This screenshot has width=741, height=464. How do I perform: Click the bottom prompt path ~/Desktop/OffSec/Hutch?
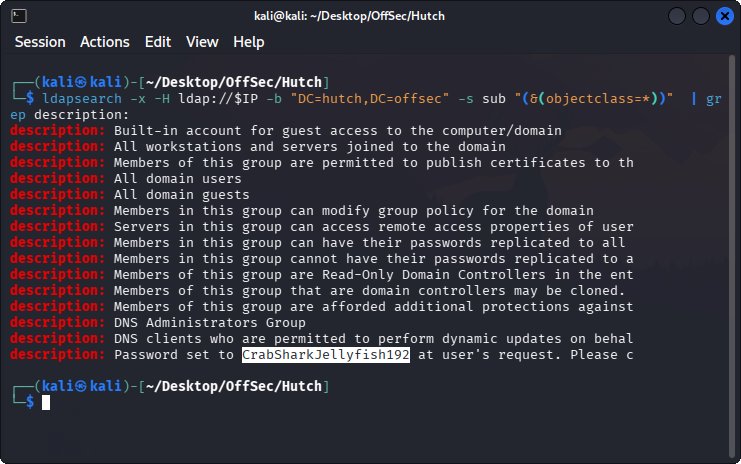234,387
